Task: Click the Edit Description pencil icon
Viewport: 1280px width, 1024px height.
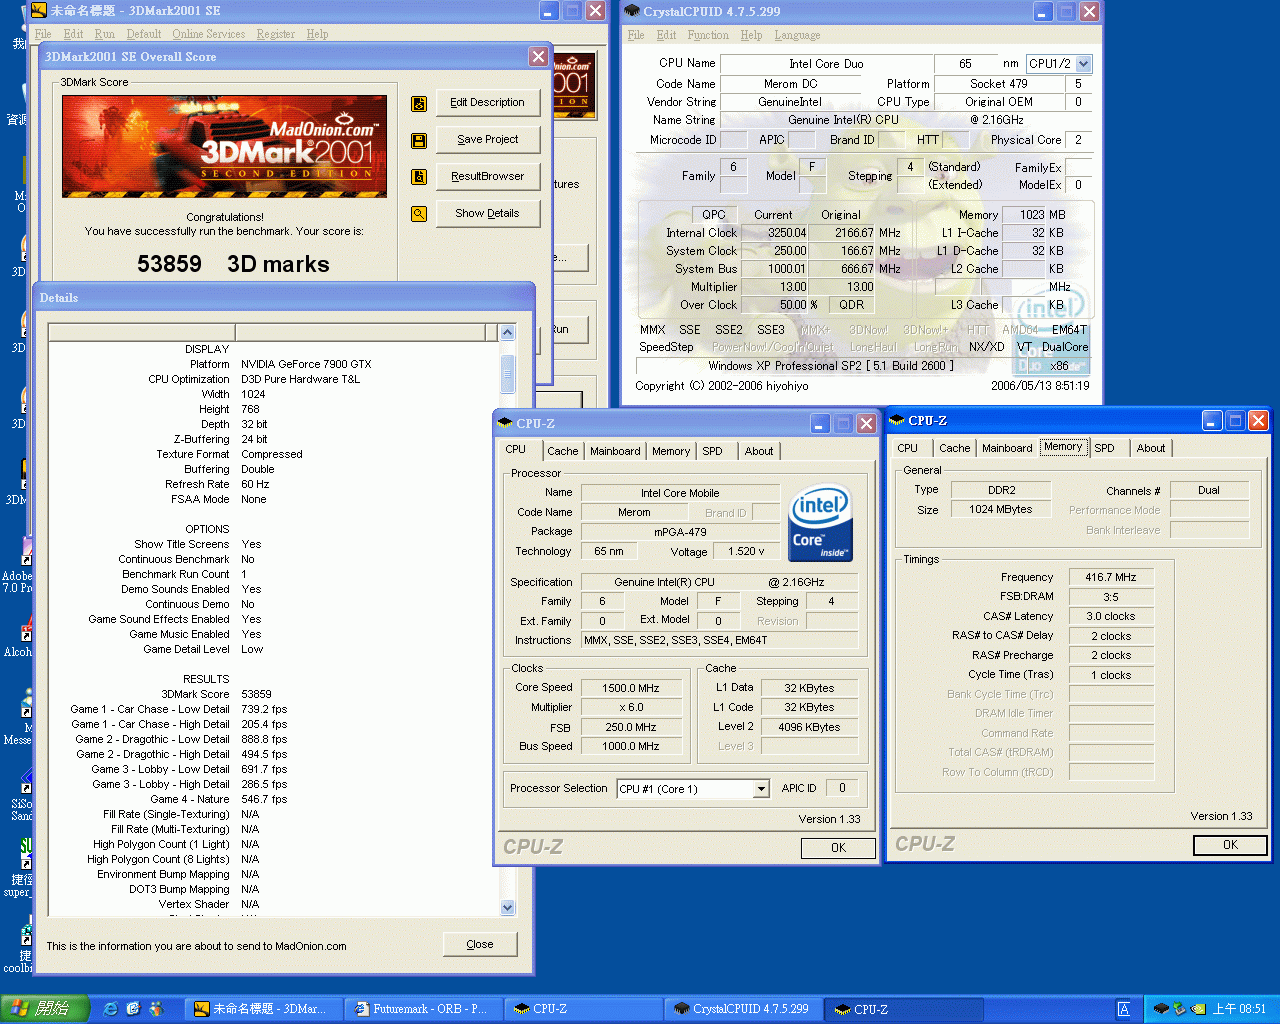Action: (x=419, y=103)
